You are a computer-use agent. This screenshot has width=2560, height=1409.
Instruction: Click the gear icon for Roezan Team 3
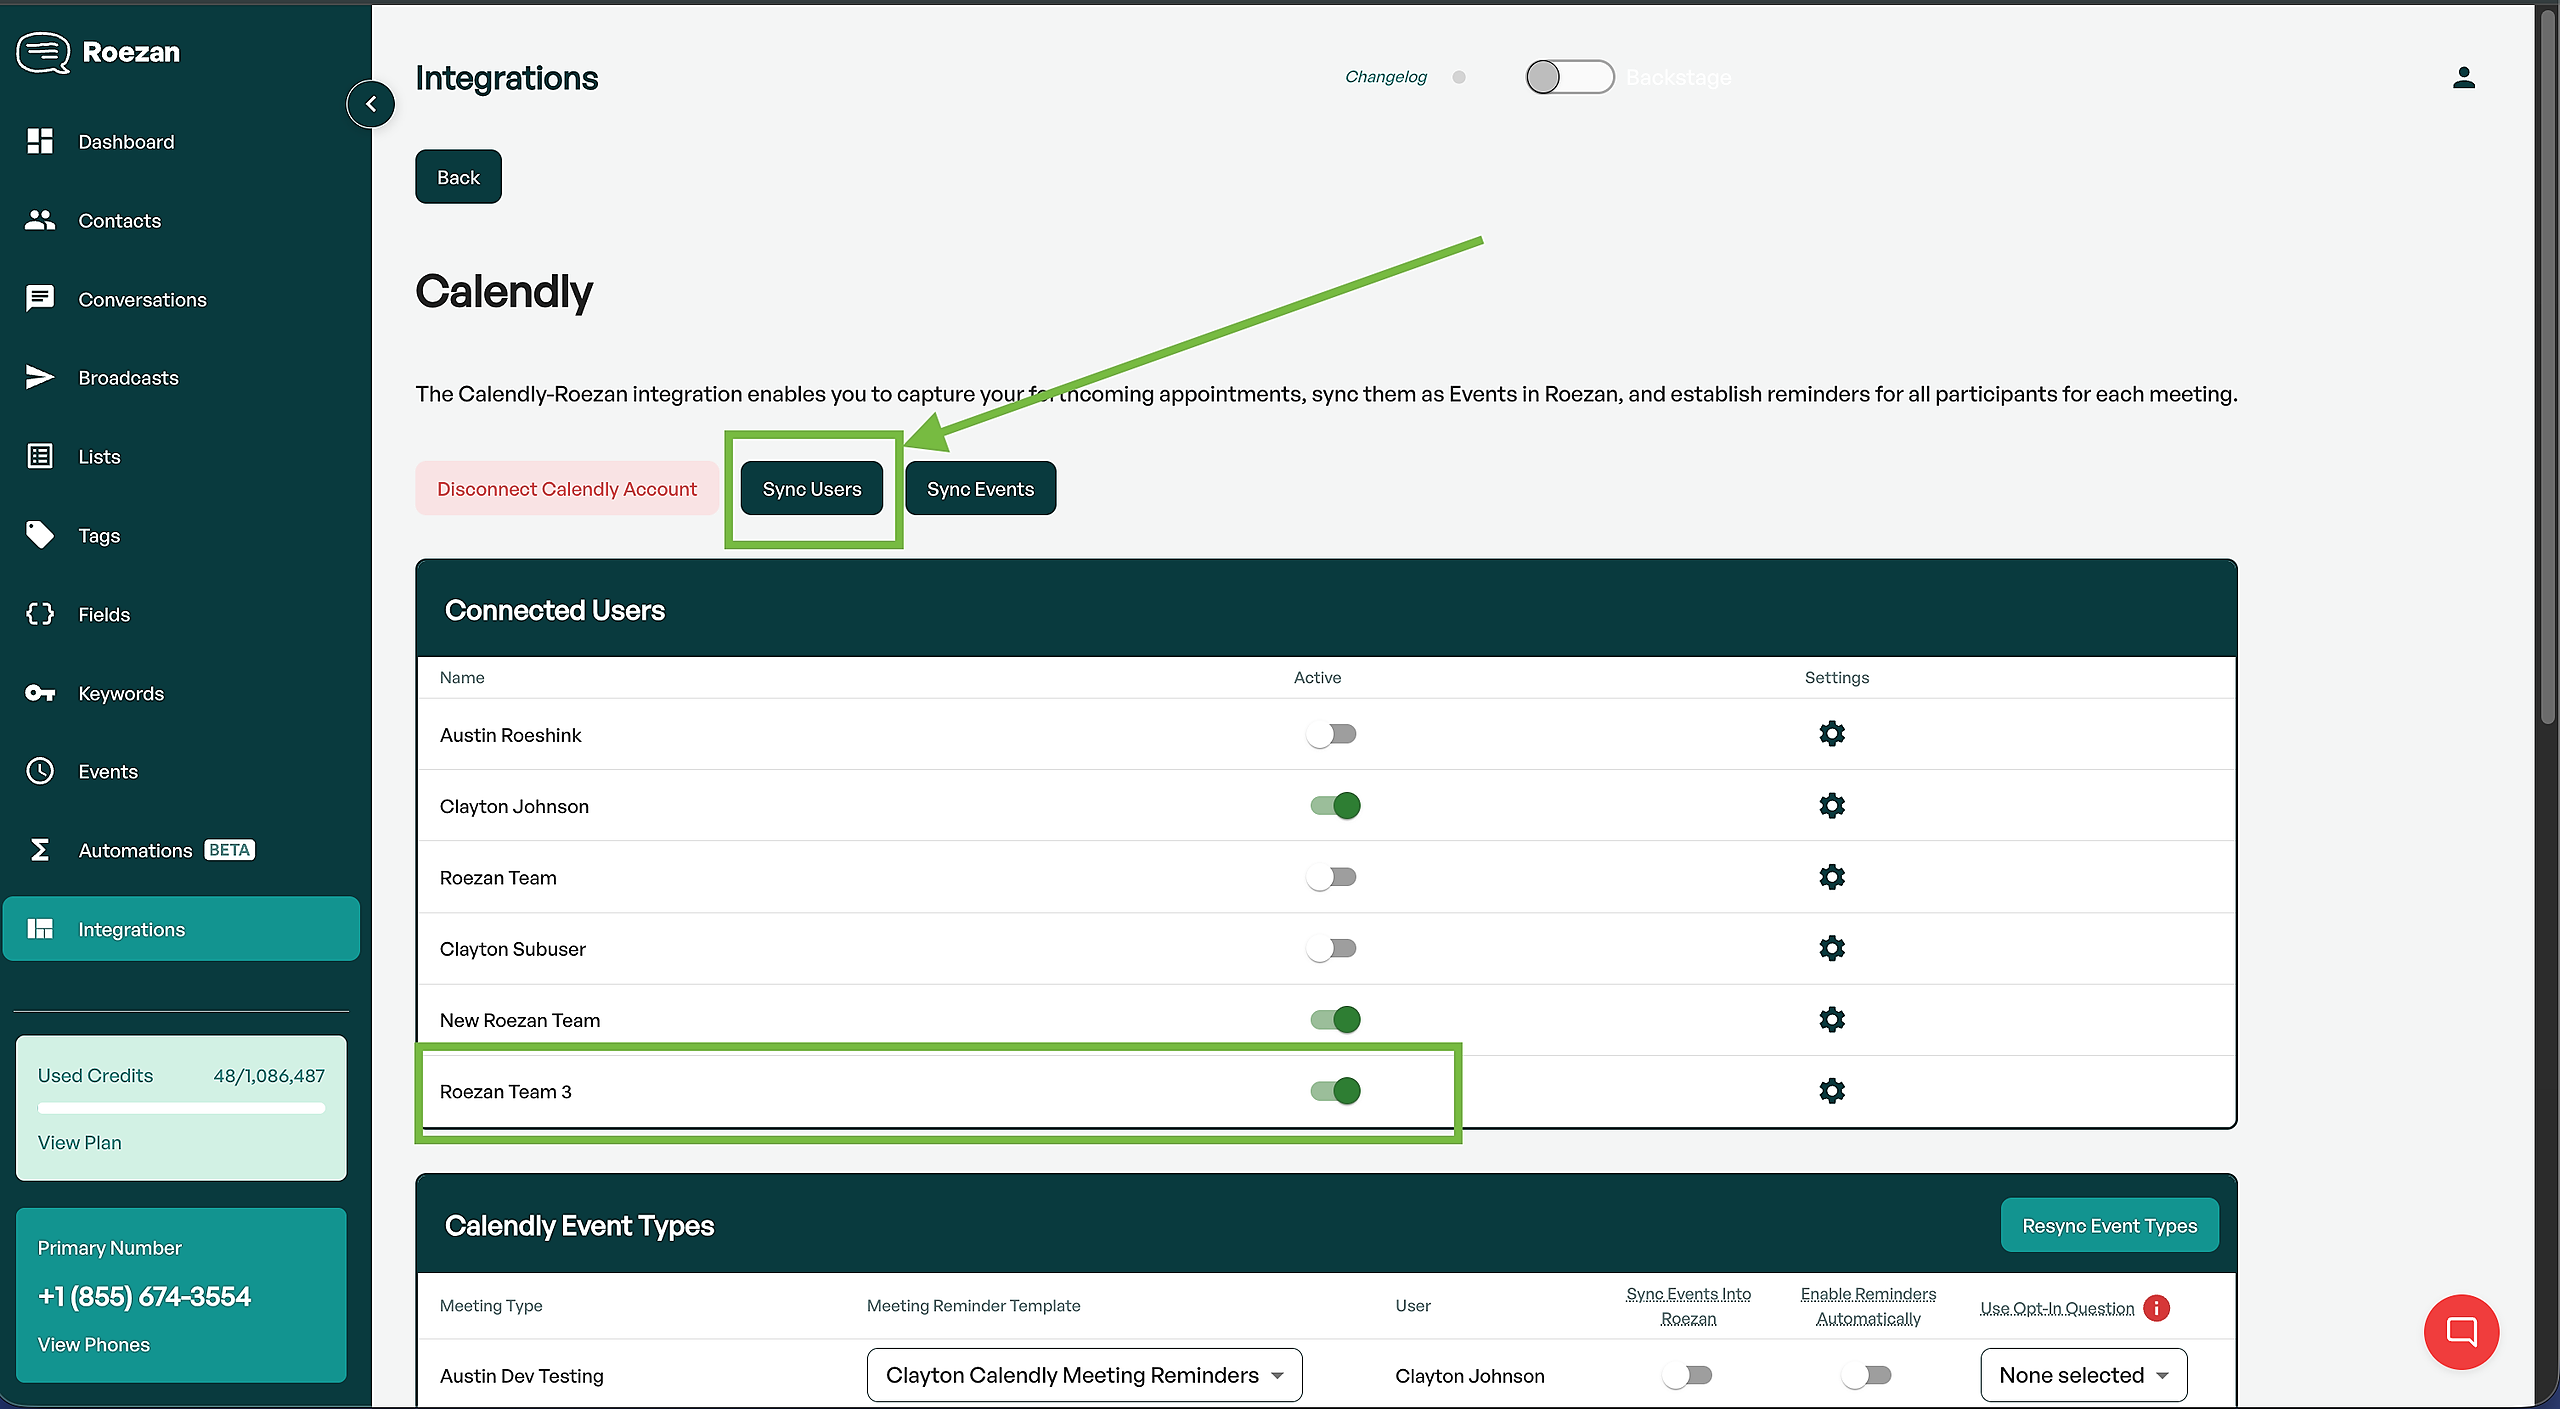tap(1831, 1091)
